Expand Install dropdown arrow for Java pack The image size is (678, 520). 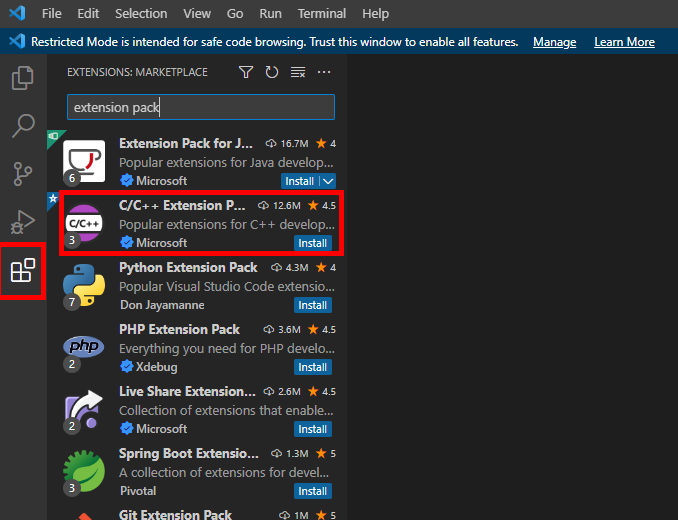(328, 181)
